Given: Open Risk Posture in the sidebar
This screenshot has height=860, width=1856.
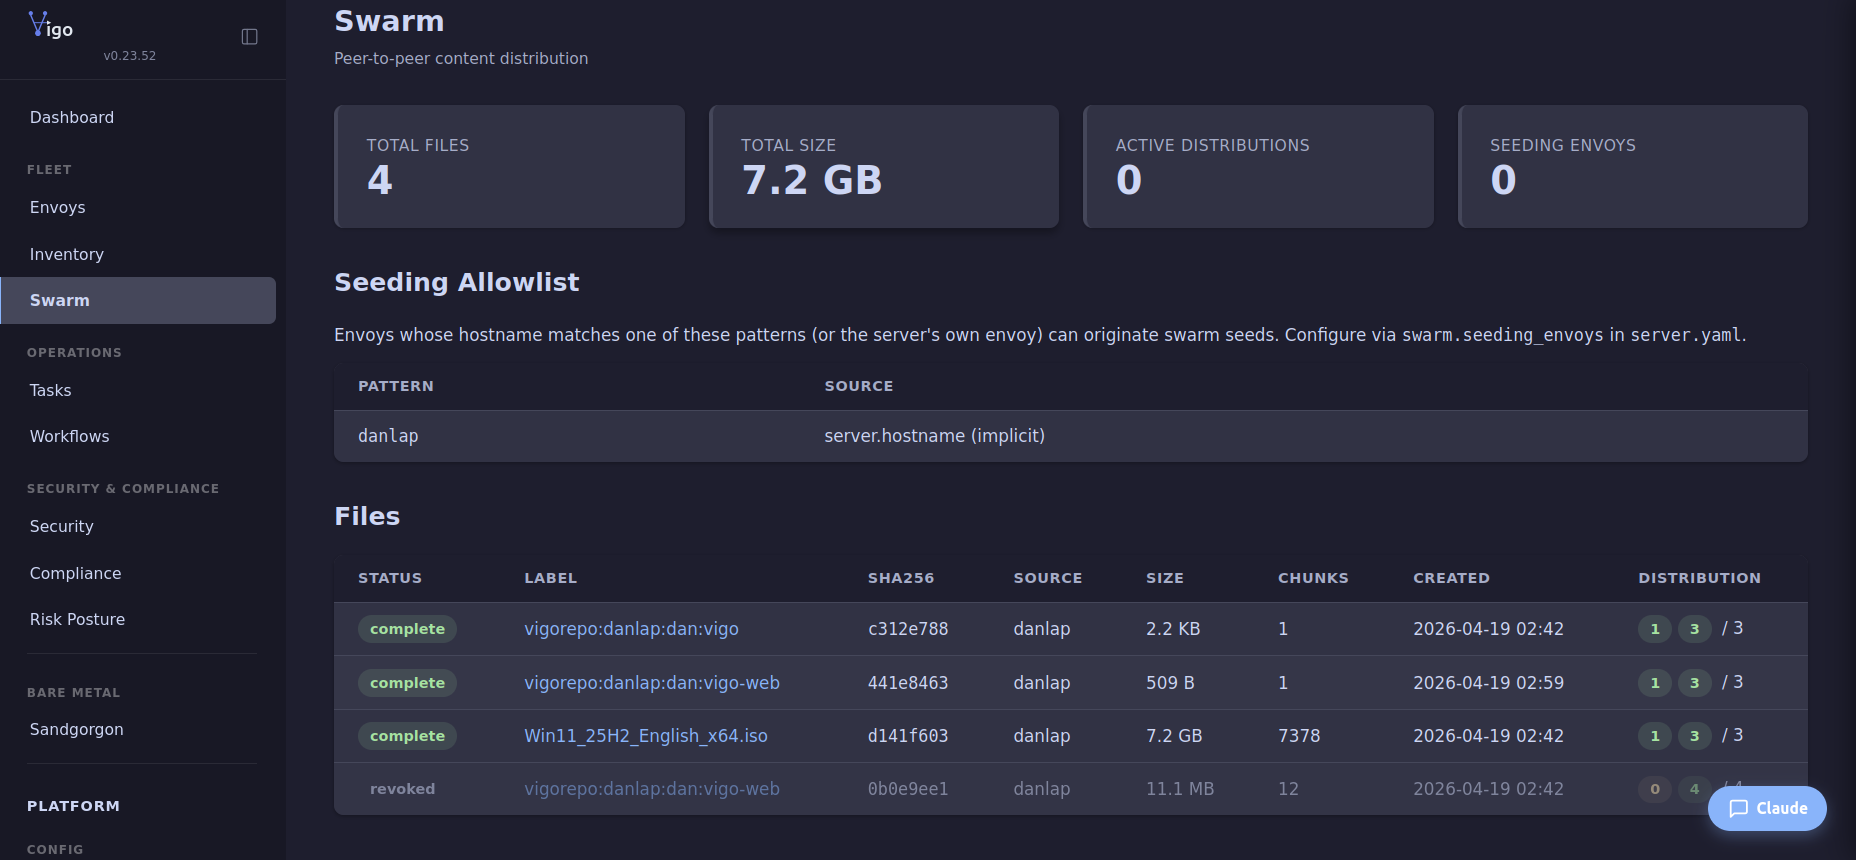Looking at the screenshot, I should tap(78, 620).
